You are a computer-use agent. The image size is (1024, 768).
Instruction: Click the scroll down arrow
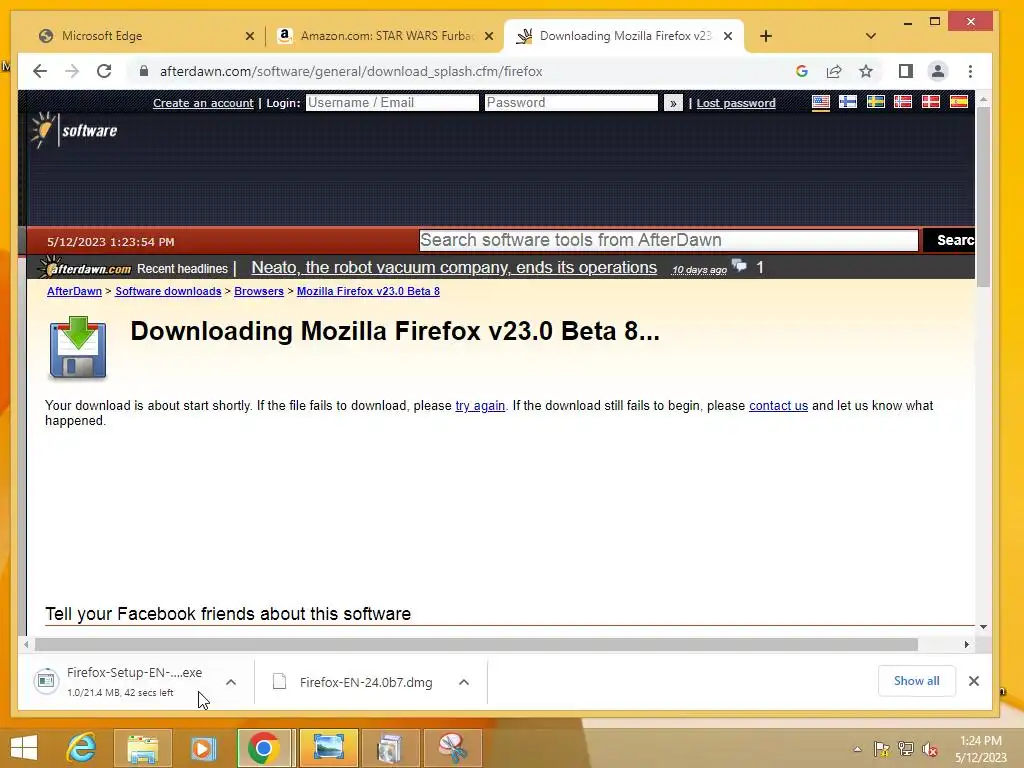983,627
